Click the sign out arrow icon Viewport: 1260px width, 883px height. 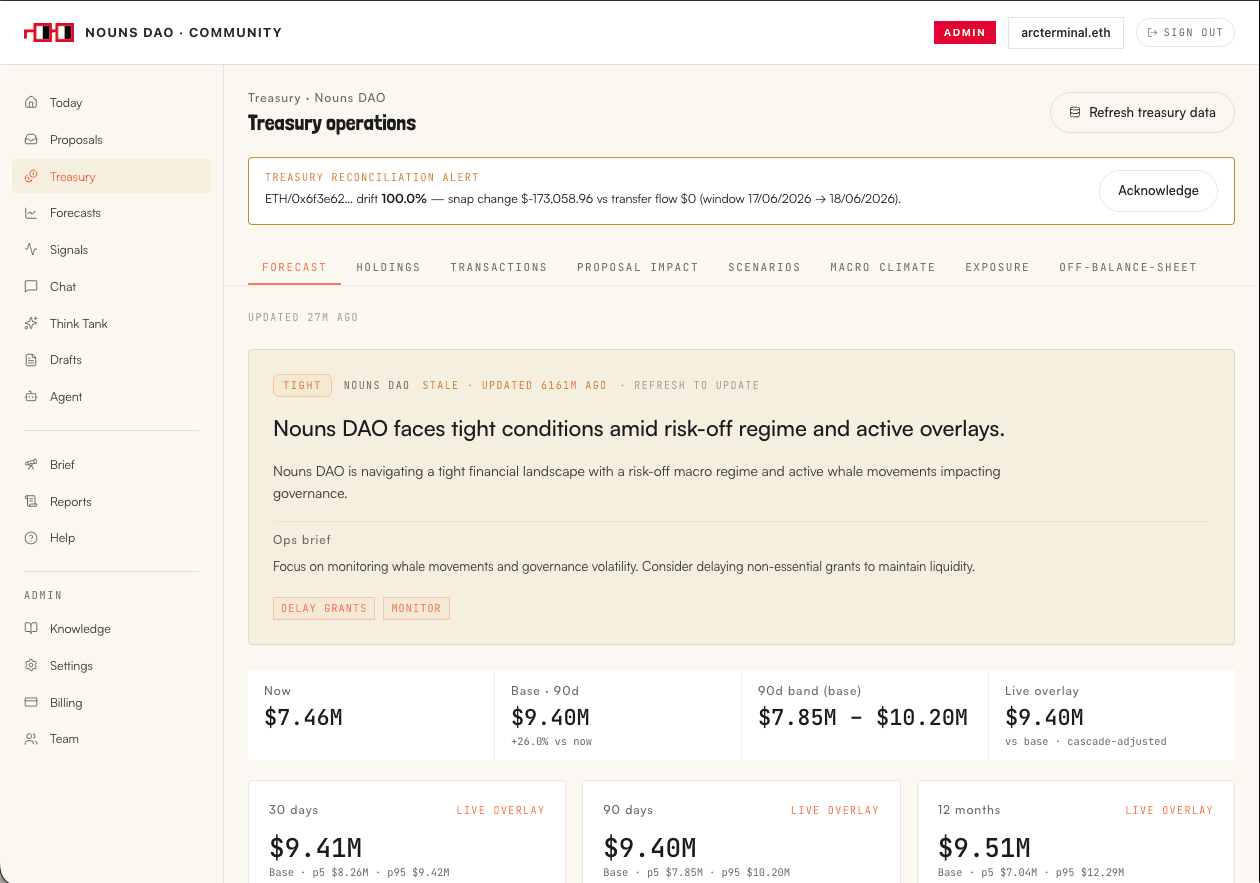(x=1152, y=32)
